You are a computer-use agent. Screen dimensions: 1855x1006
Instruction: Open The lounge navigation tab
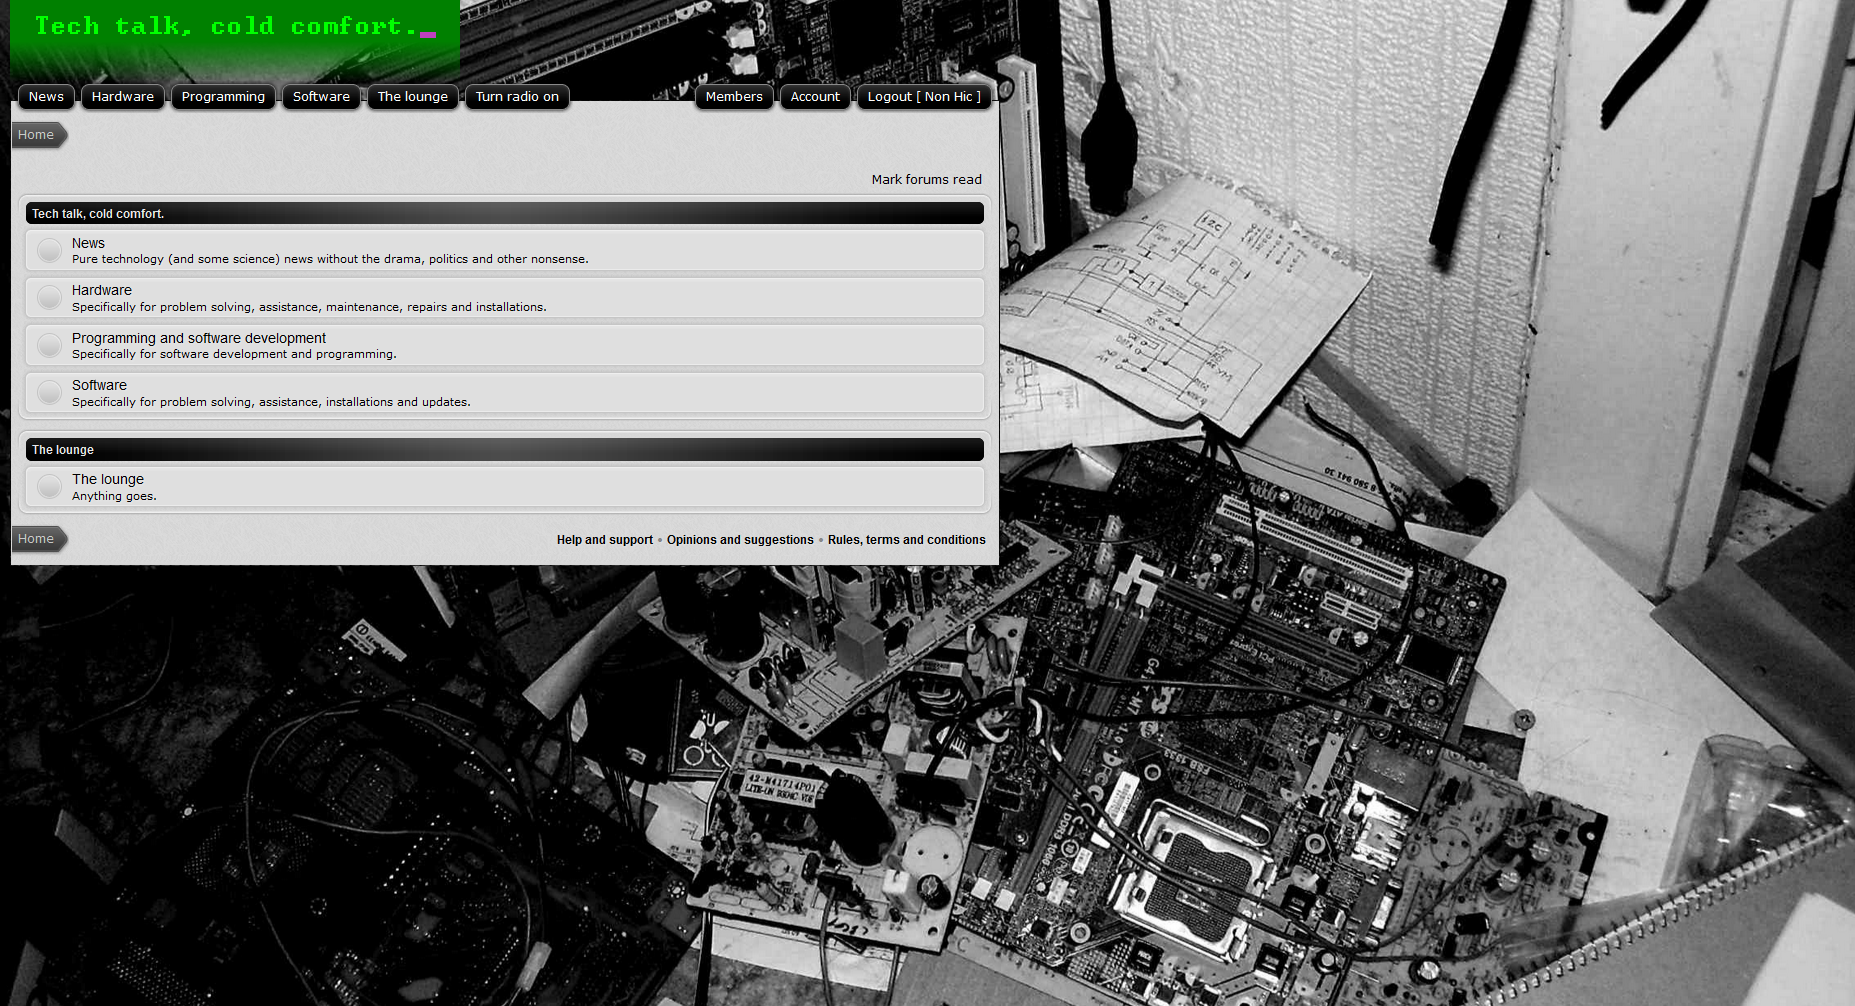413,97
